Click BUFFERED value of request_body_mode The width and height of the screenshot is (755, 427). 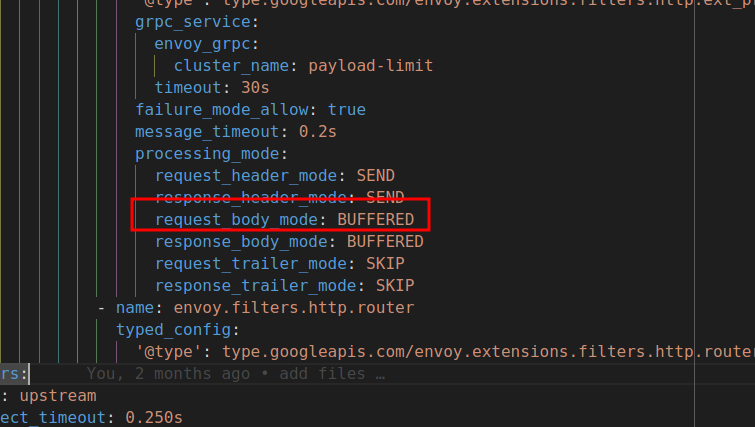tap(375, 219)
